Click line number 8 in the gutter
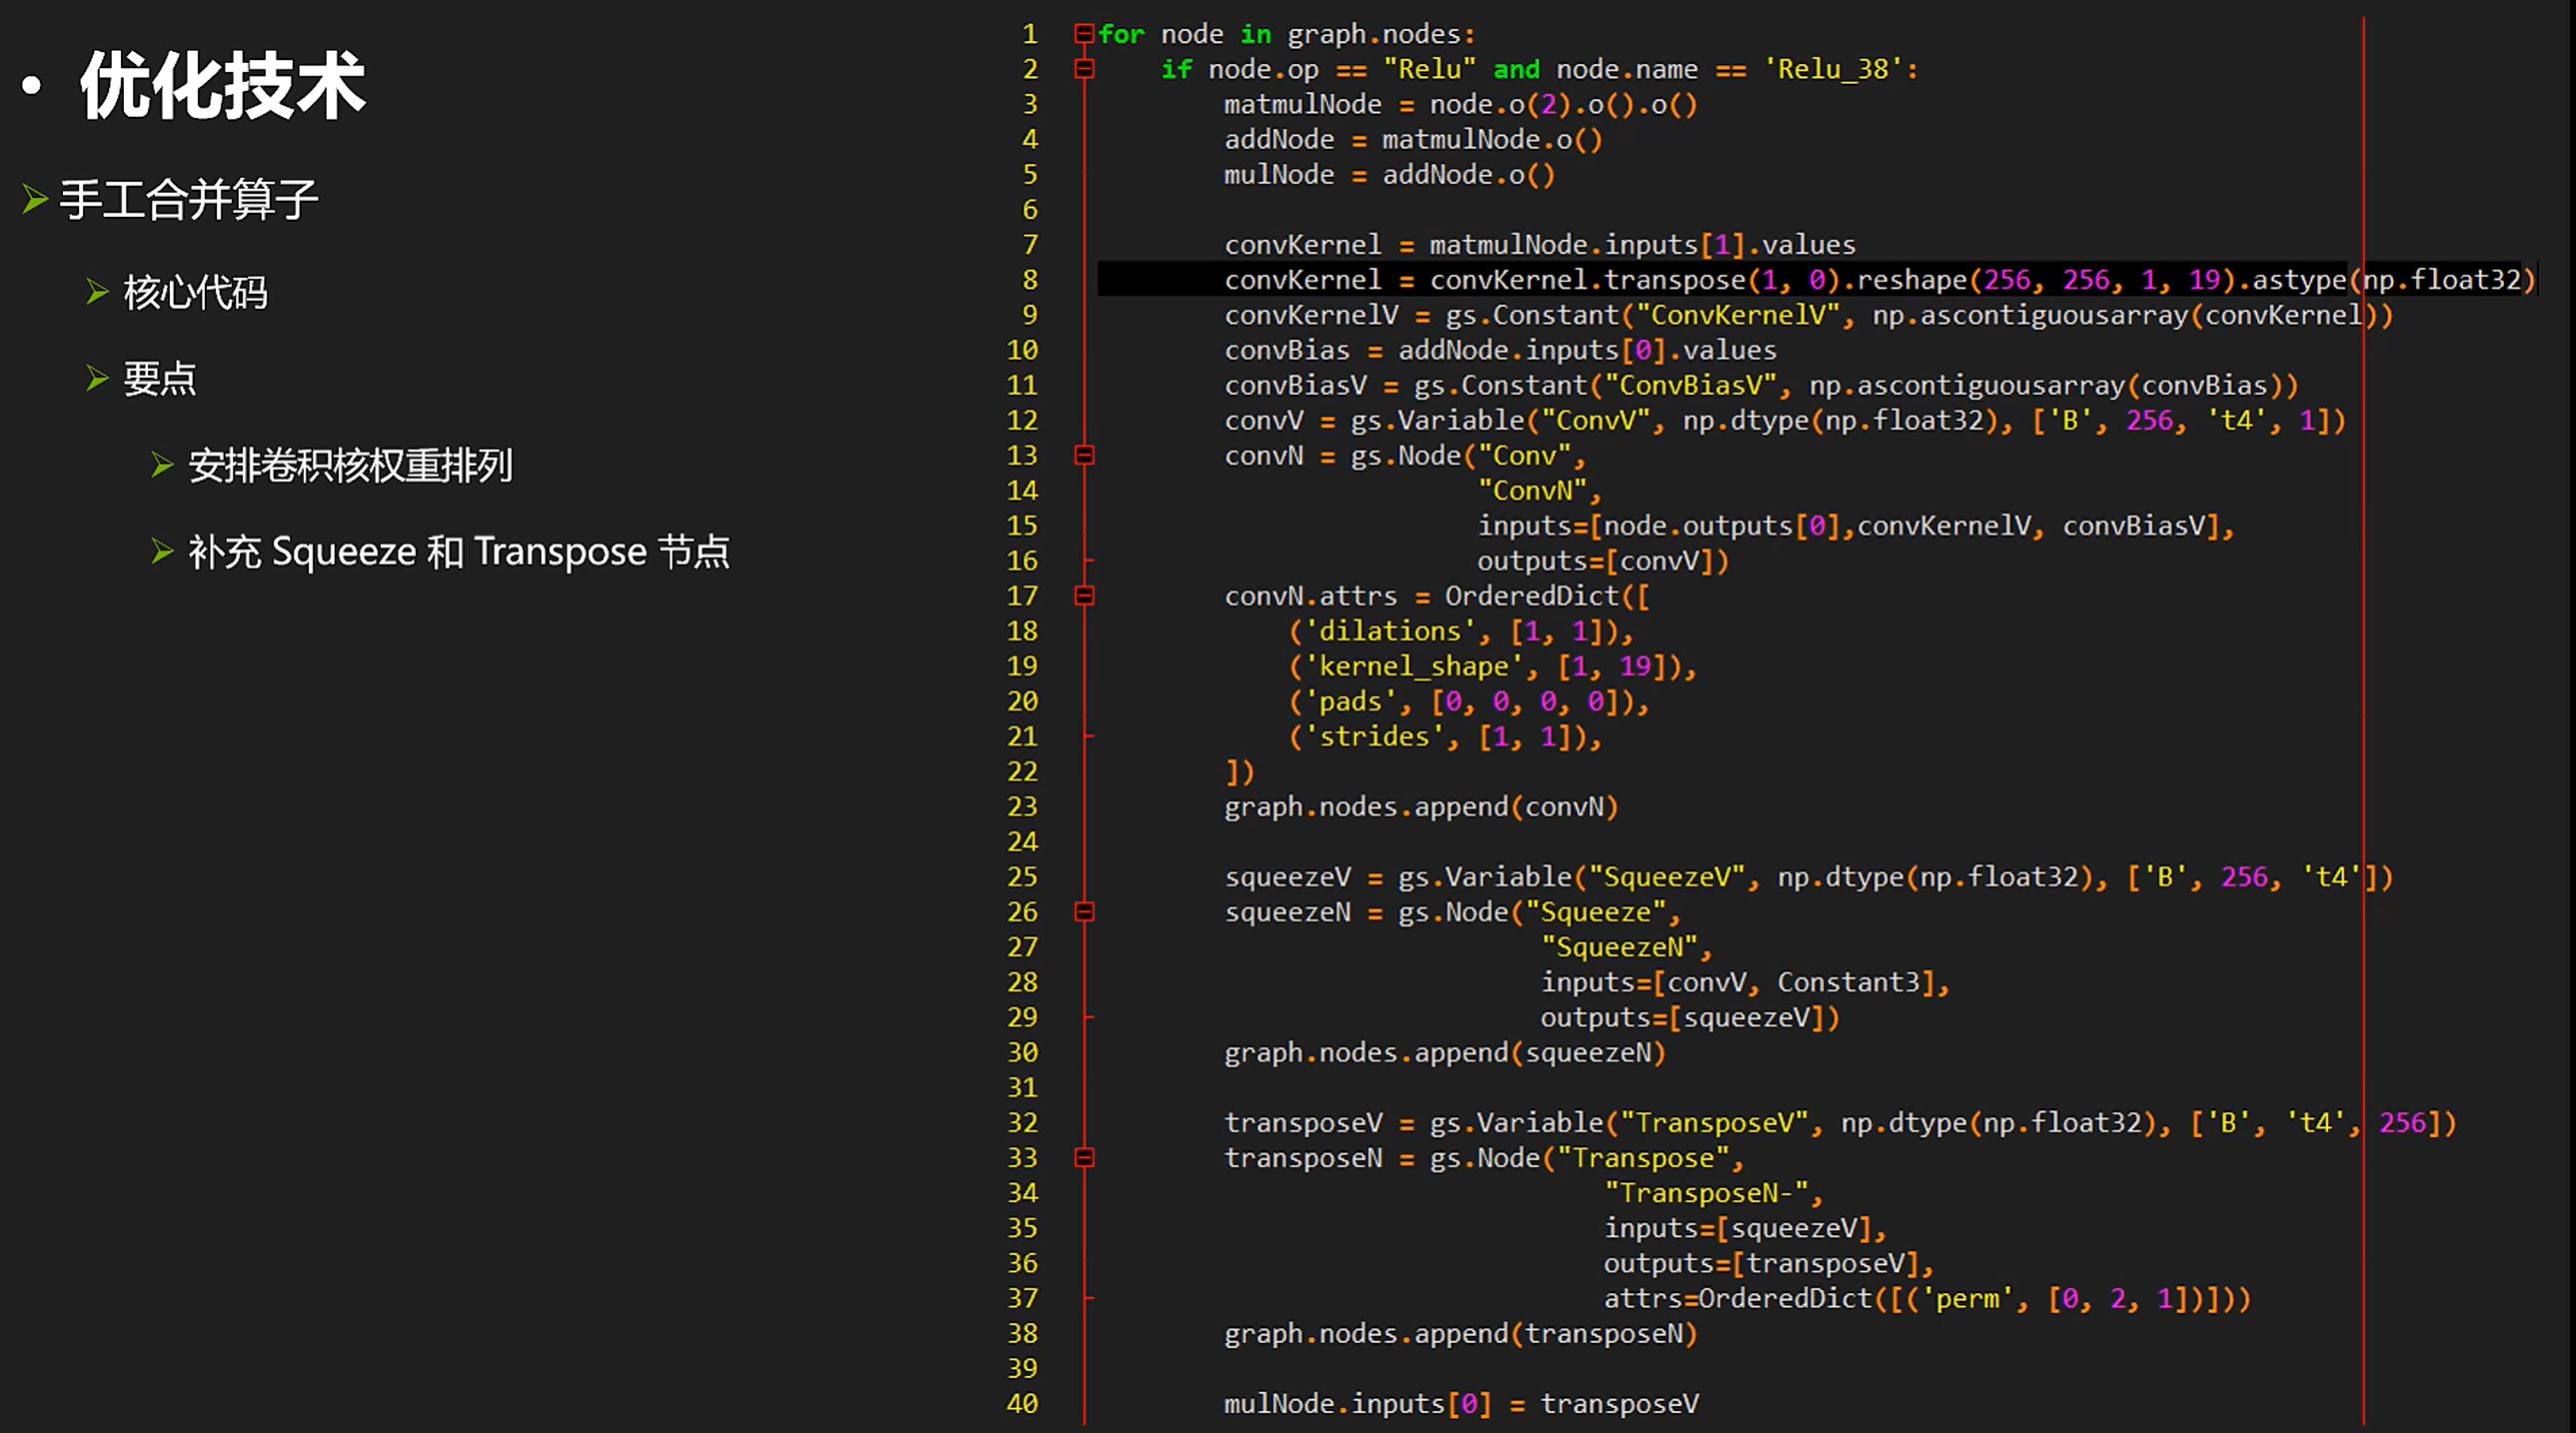 click(x=1029, y=280)
